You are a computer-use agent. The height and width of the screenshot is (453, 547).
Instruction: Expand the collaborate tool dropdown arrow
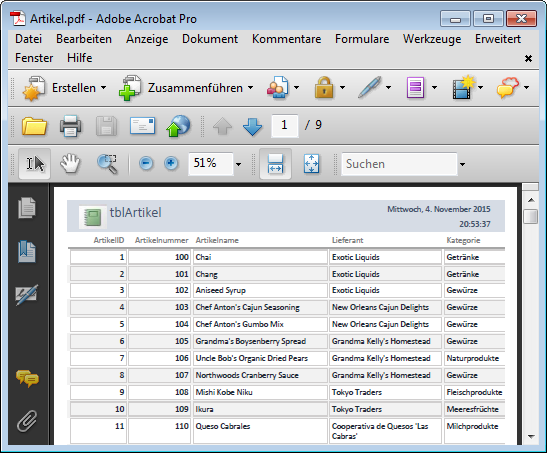click(x=297, y=88)
